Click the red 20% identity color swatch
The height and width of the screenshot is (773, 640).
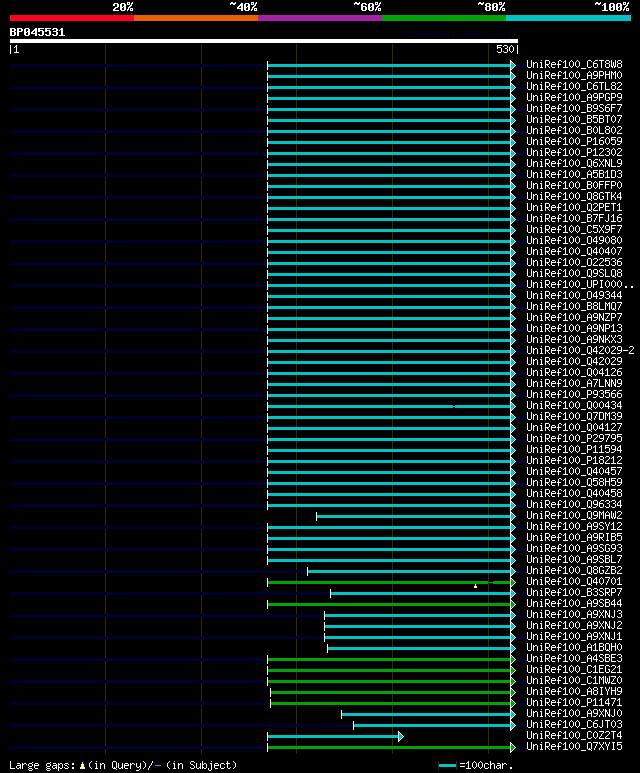(72, 18)
